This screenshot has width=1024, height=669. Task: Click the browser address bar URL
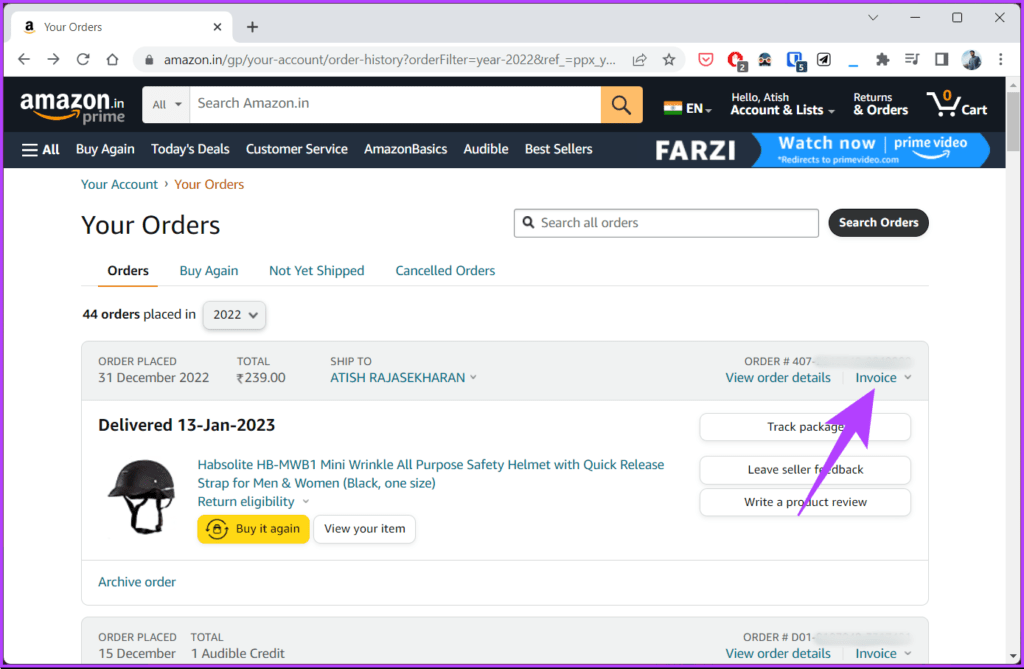tap(389, 60)
